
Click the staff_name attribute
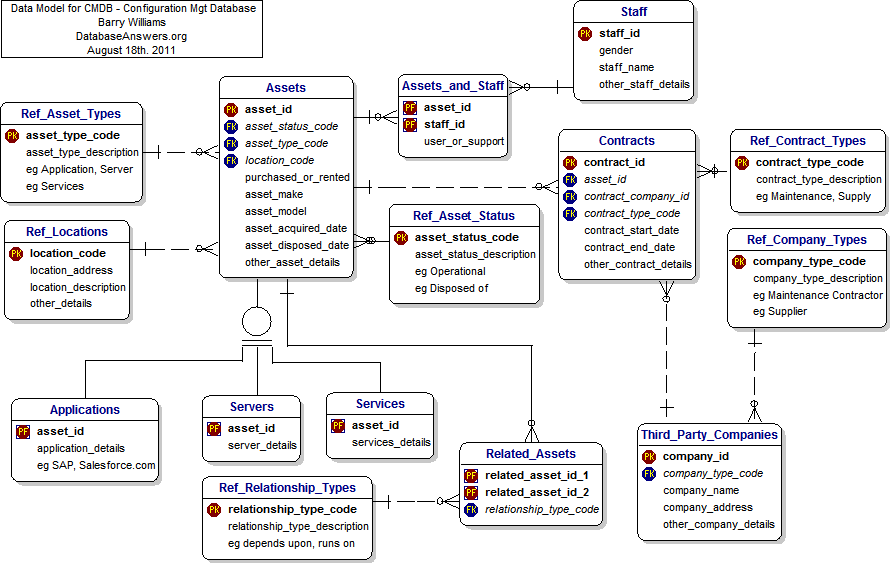pos(626,67)
